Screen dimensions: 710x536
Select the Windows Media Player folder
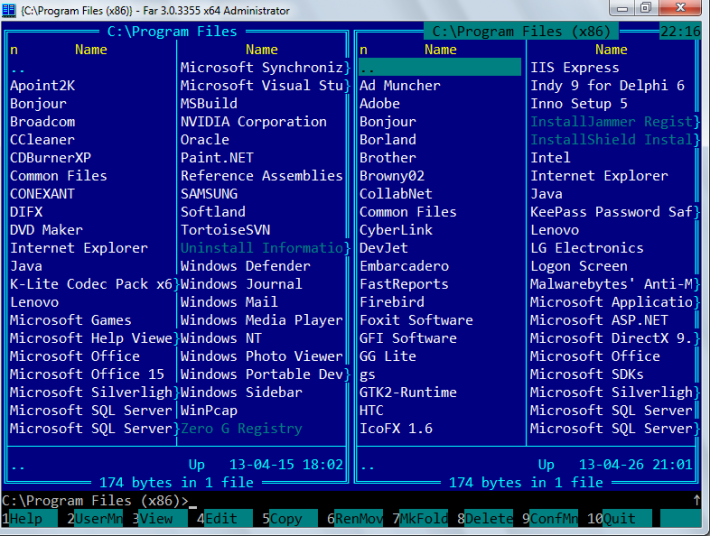point(262,320)
